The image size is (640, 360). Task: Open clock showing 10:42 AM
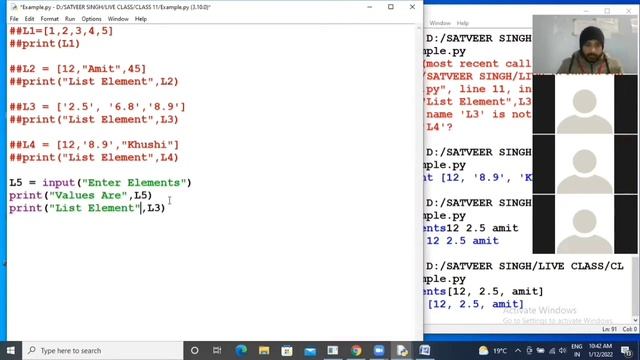point(600,351)
